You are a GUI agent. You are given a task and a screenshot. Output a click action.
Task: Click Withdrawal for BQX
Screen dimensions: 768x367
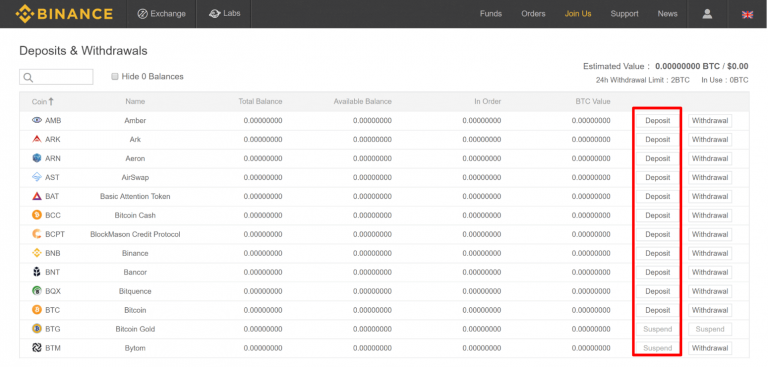coord(710,291)
